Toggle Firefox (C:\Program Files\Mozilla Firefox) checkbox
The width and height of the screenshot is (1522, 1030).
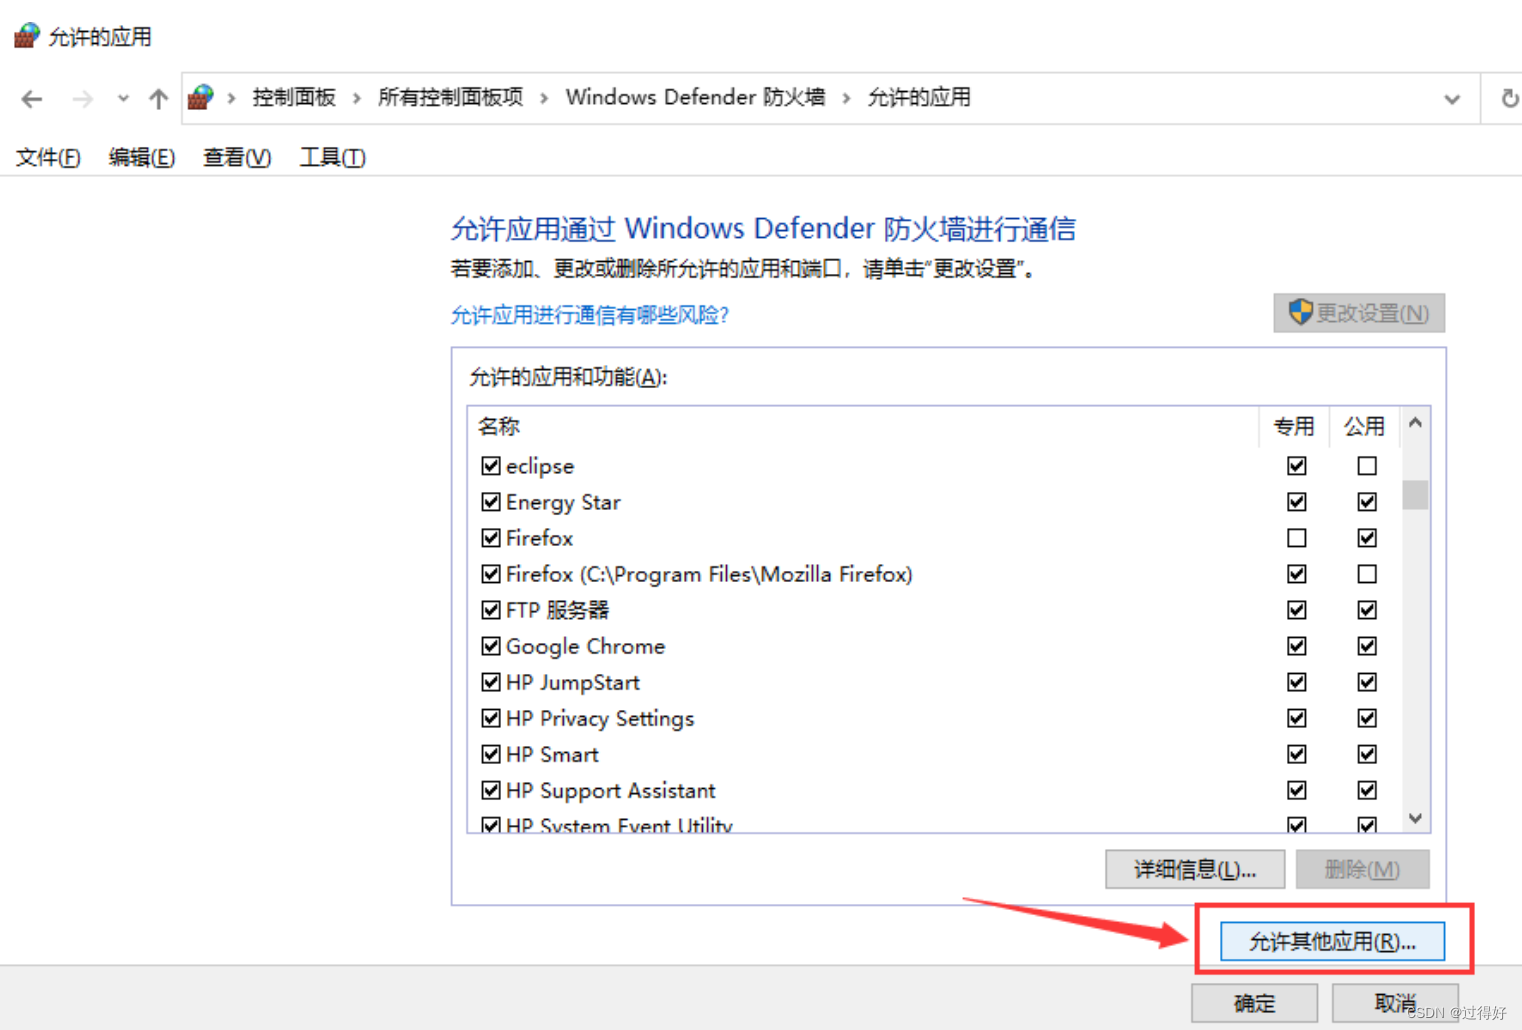(x=491, y=574)
